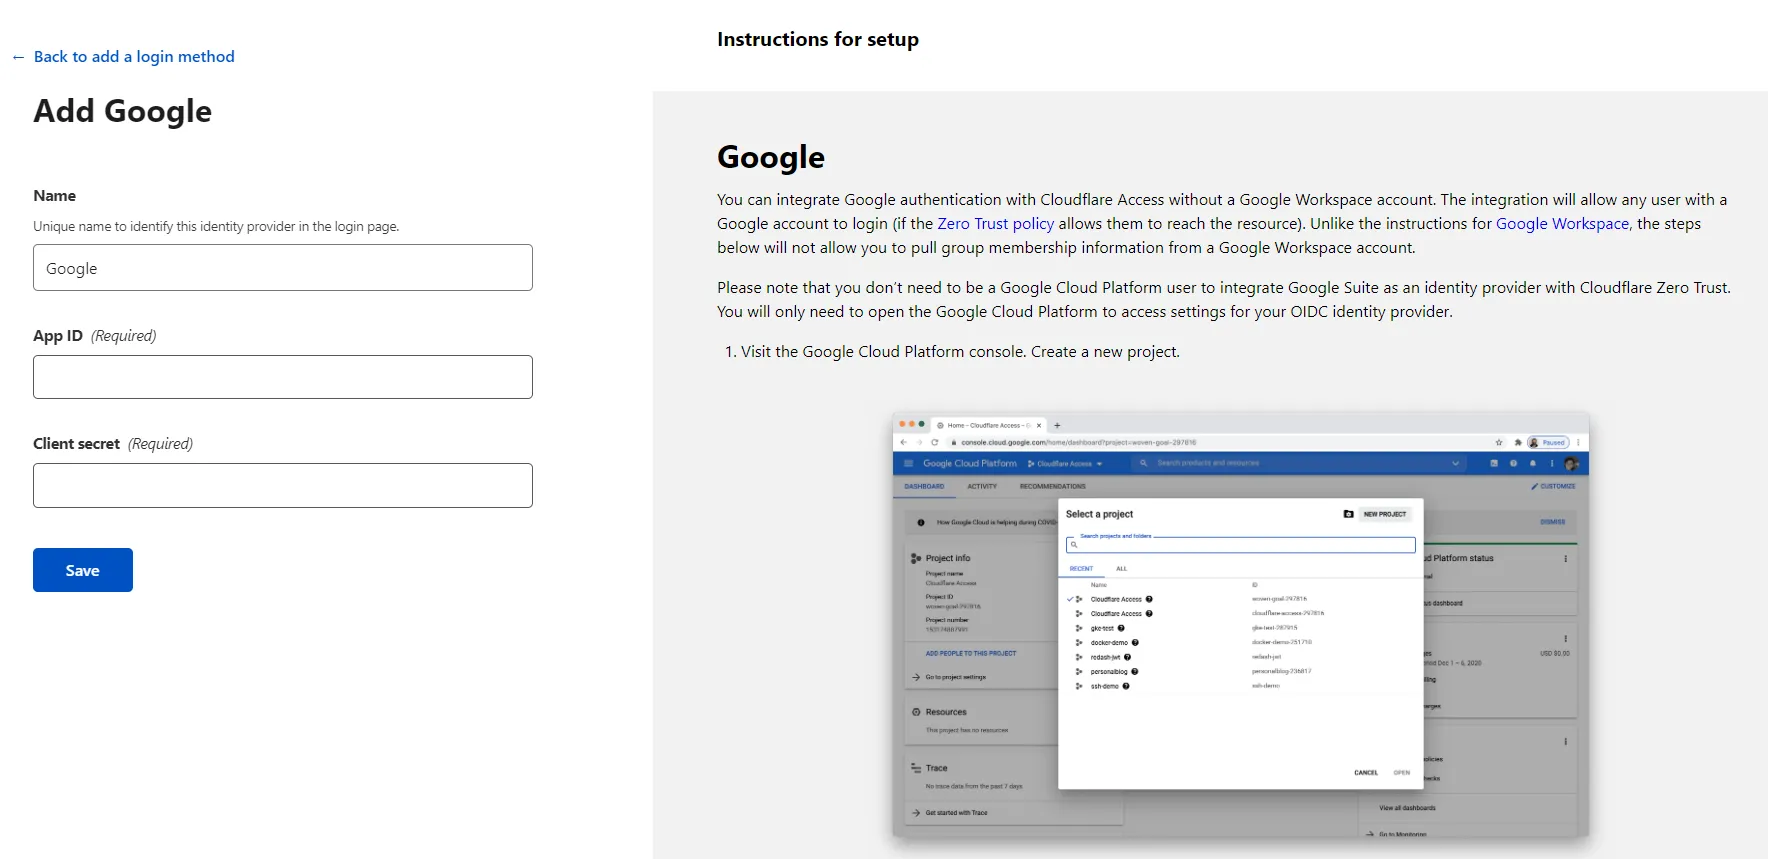Activate the Client secret input box
Viewport: 1768px width, 859px height.
[x=283, y=485]
